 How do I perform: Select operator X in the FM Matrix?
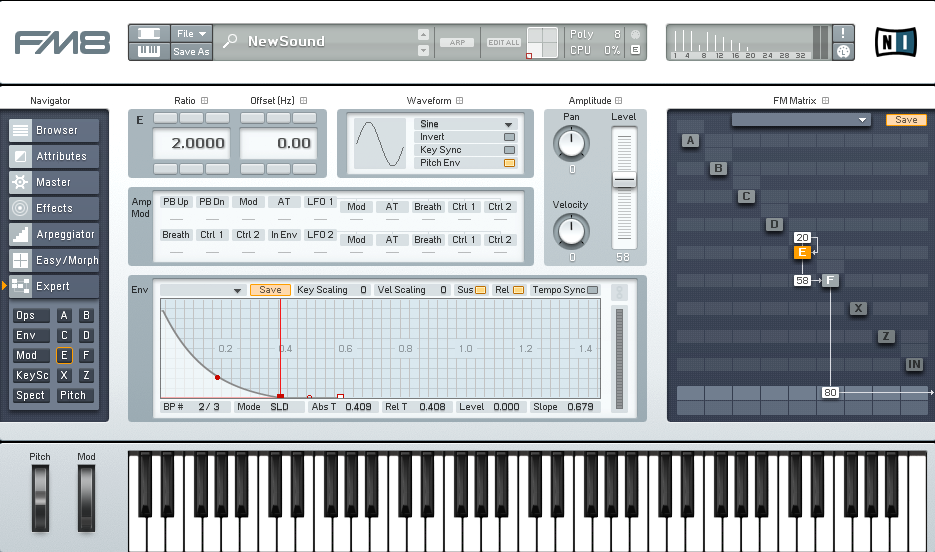click(858, 308)
